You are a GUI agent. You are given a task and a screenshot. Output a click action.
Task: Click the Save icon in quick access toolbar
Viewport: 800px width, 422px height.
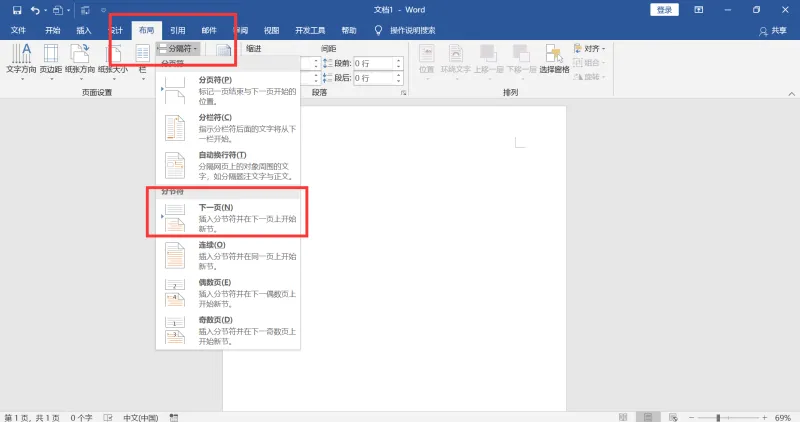pos(17,10)
